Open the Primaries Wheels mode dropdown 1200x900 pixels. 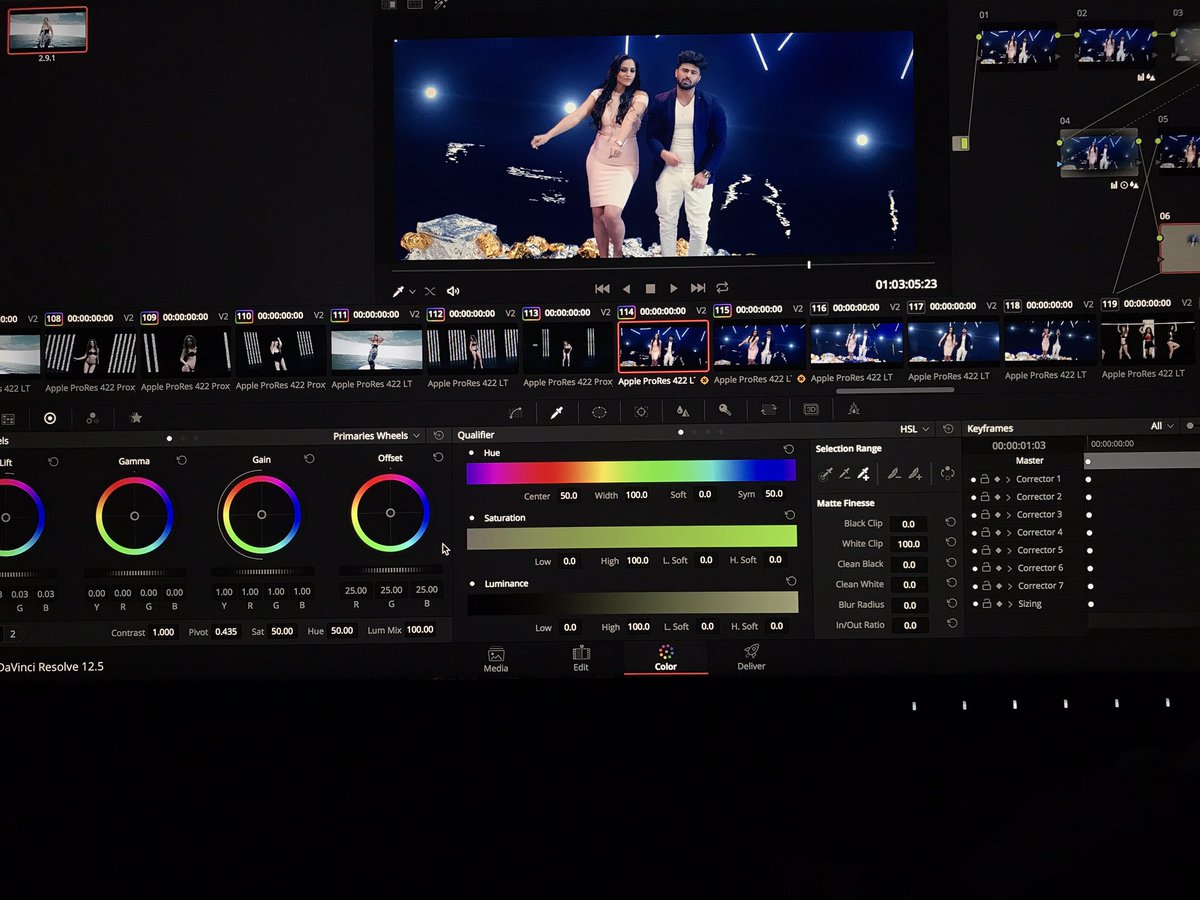click(376, 436)
